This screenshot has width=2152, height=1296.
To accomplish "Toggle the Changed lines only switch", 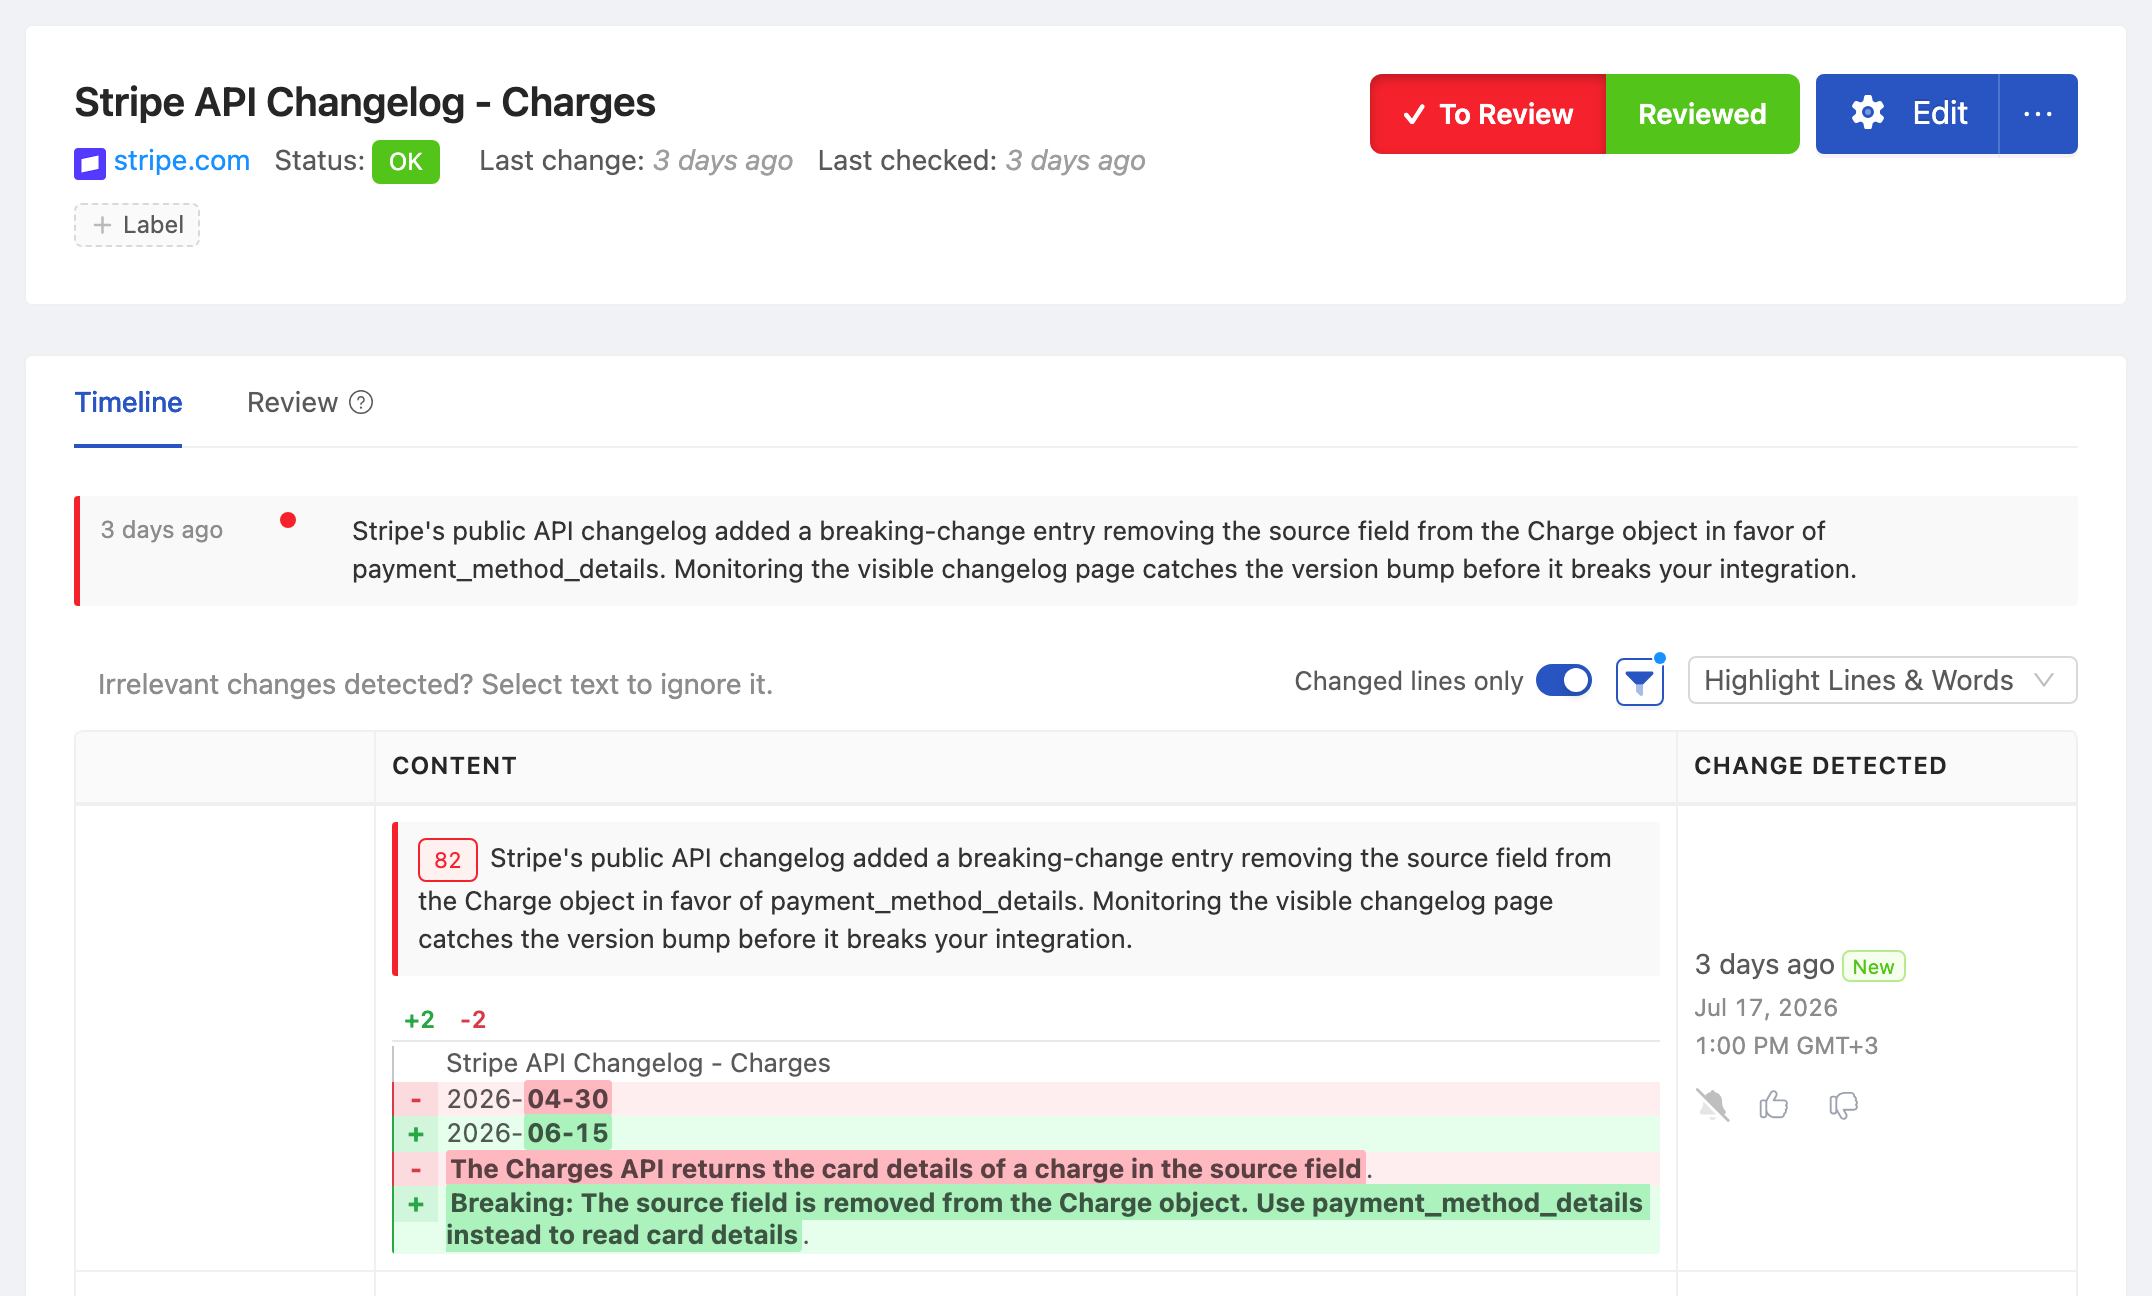I will (x=1564, y=681).
